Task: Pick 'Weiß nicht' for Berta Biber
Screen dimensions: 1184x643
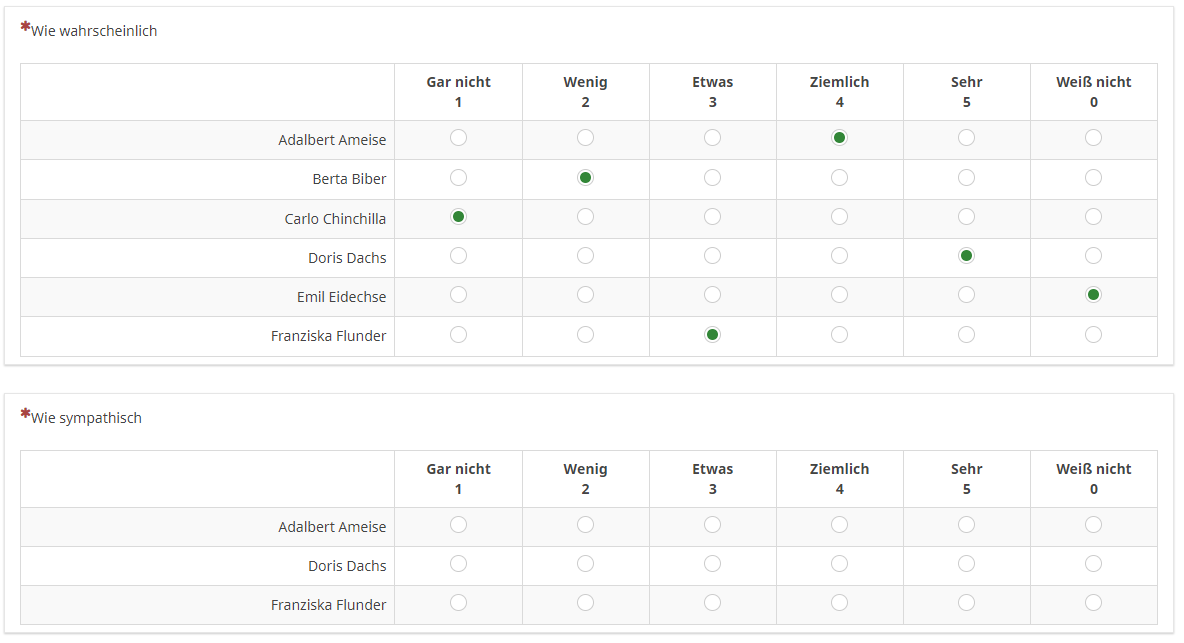Action: click(1093, 178)
